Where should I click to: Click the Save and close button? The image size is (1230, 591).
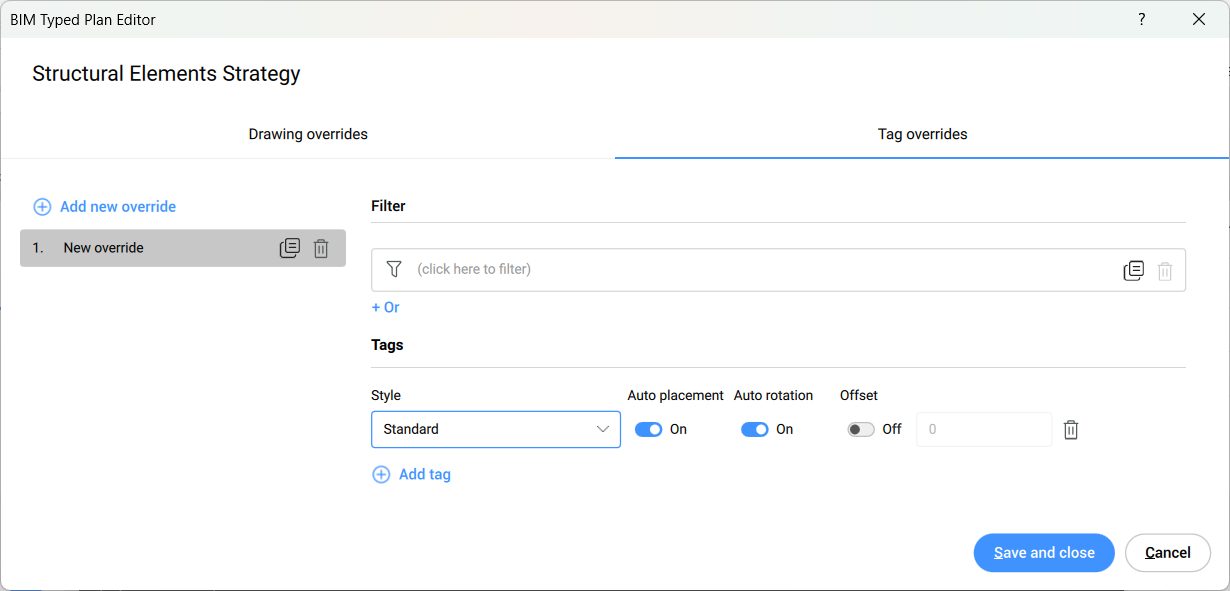click(x=1044, y=553)
